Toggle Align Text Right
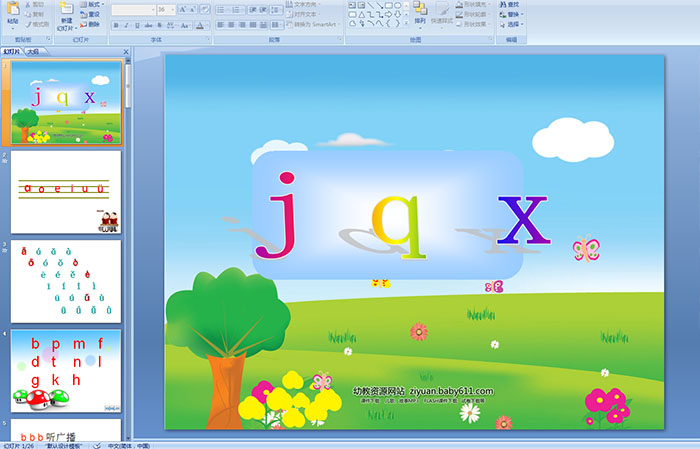The width and height of the screenshot is (700, 449). (x=242, y=25)
